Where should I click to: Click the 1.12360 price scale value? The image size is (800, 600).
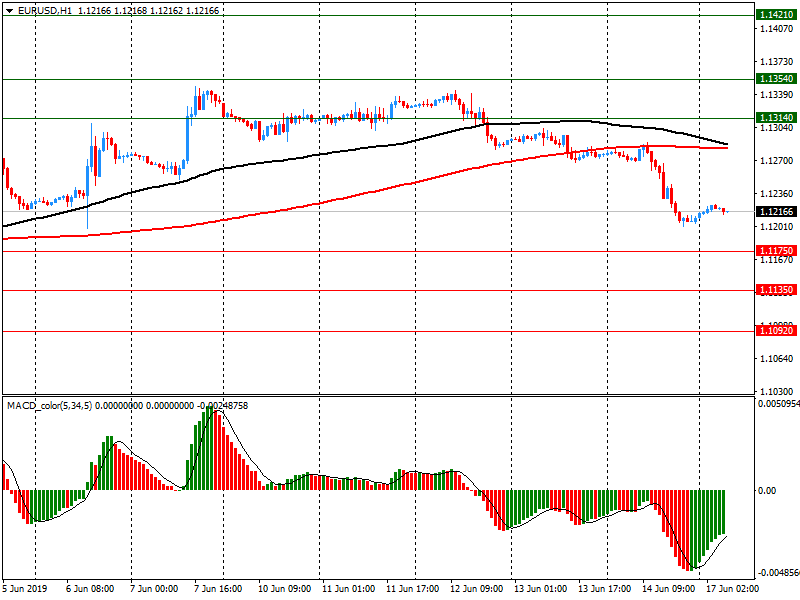pos(777,194)
